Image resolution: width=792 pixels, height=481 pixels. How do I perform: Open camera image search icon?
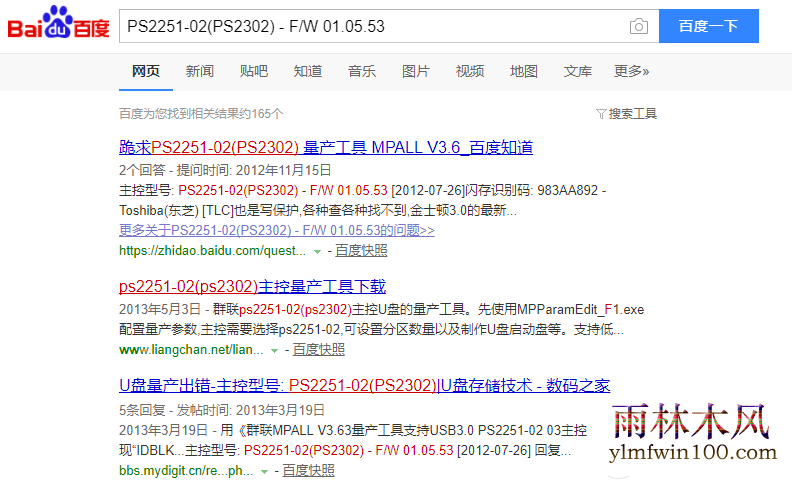638,26
